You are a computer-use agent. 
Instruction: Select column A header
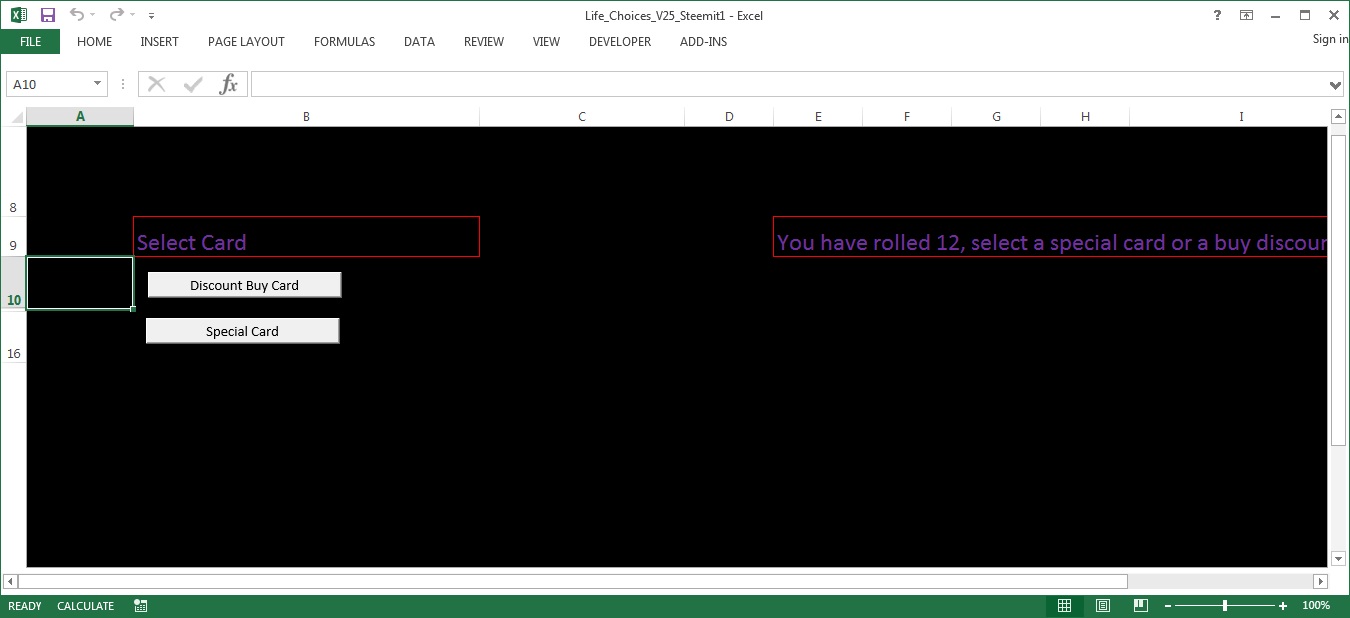[80, 117]
